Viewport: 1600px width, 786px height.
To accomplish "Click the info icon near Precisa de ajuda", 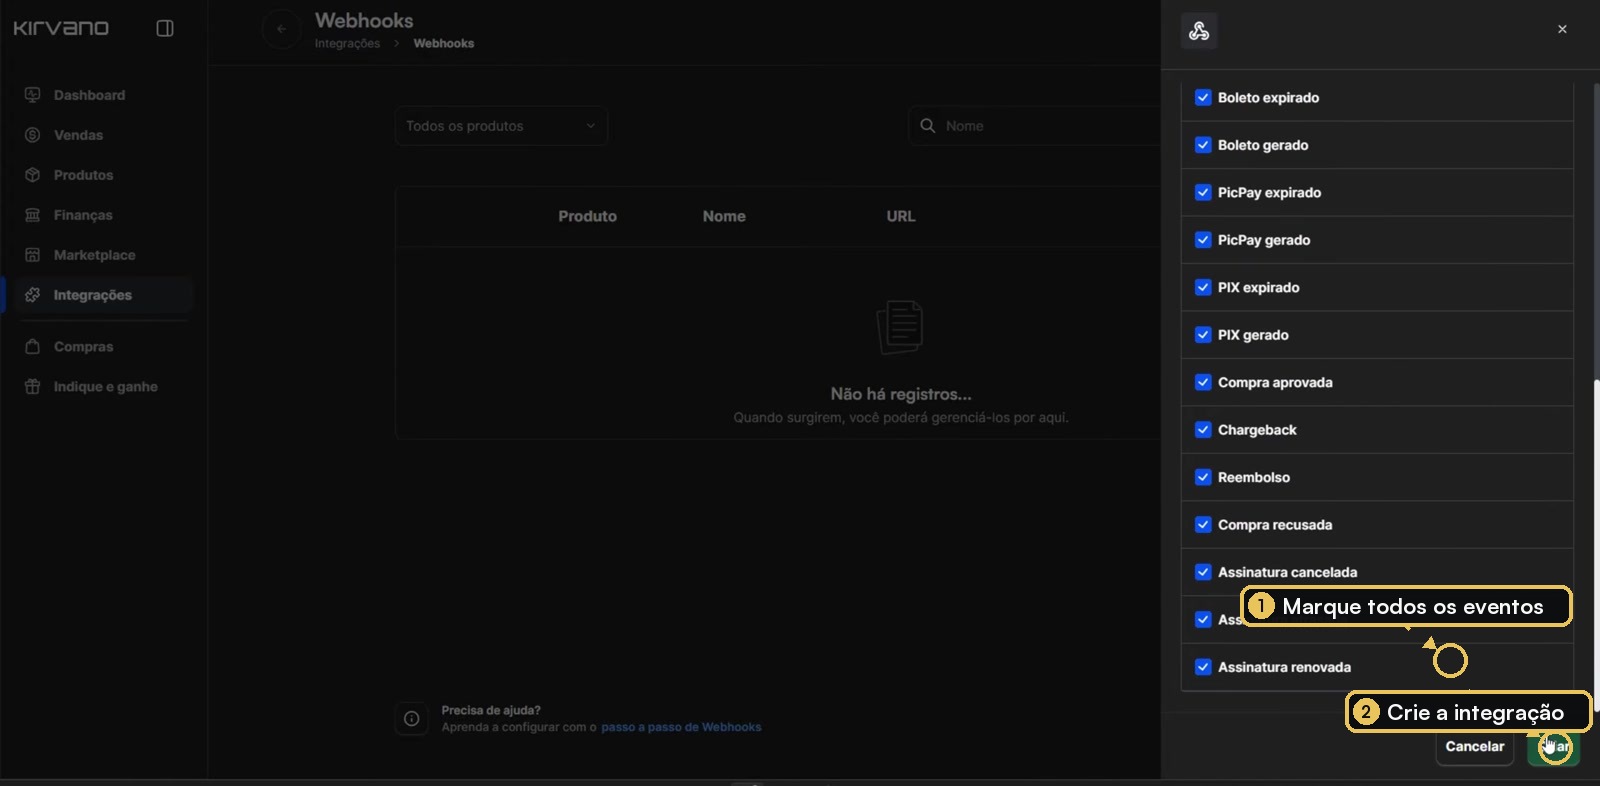I will (x=411, y=719).
